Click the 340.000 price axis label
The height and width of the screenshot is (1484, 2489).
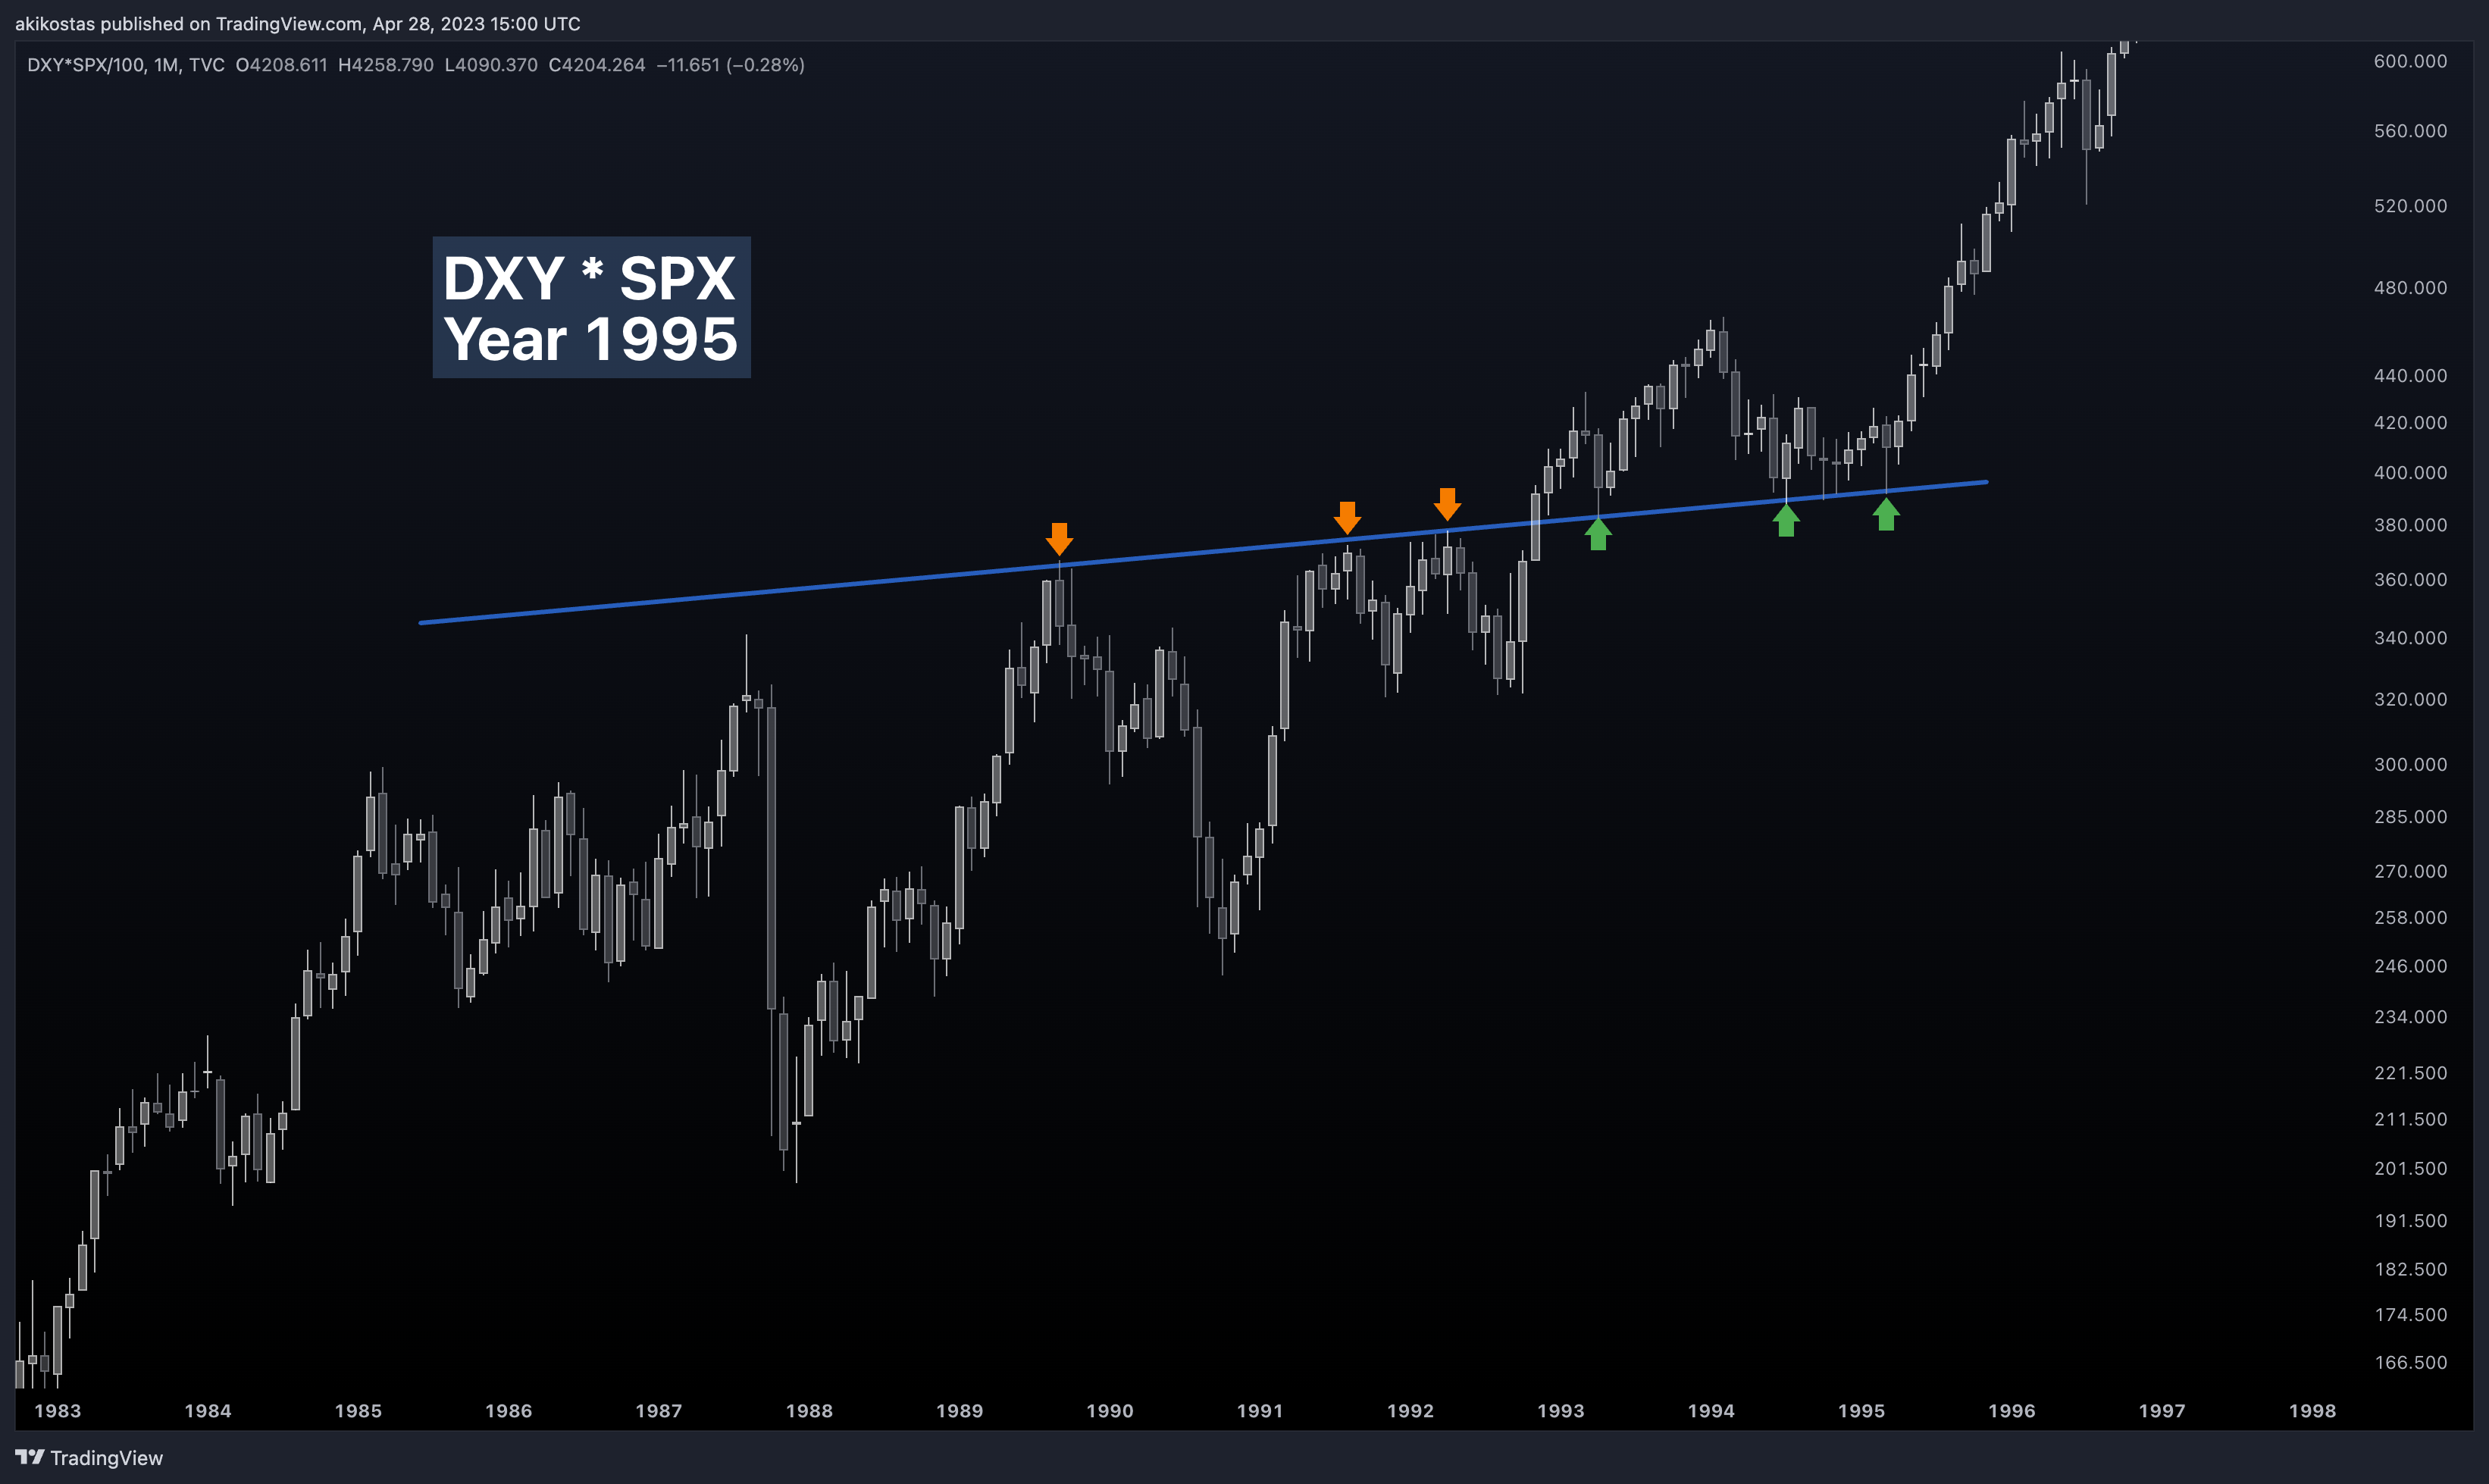(x=2410, y=638)
